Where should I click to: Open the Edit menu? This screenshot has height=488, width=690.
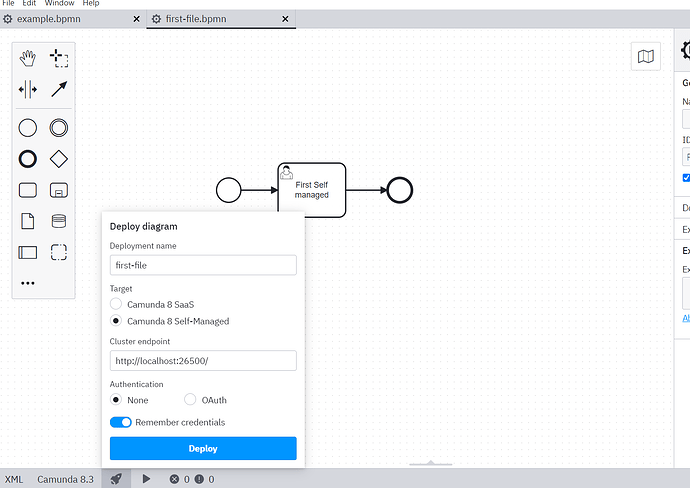(x=29, y=3)
